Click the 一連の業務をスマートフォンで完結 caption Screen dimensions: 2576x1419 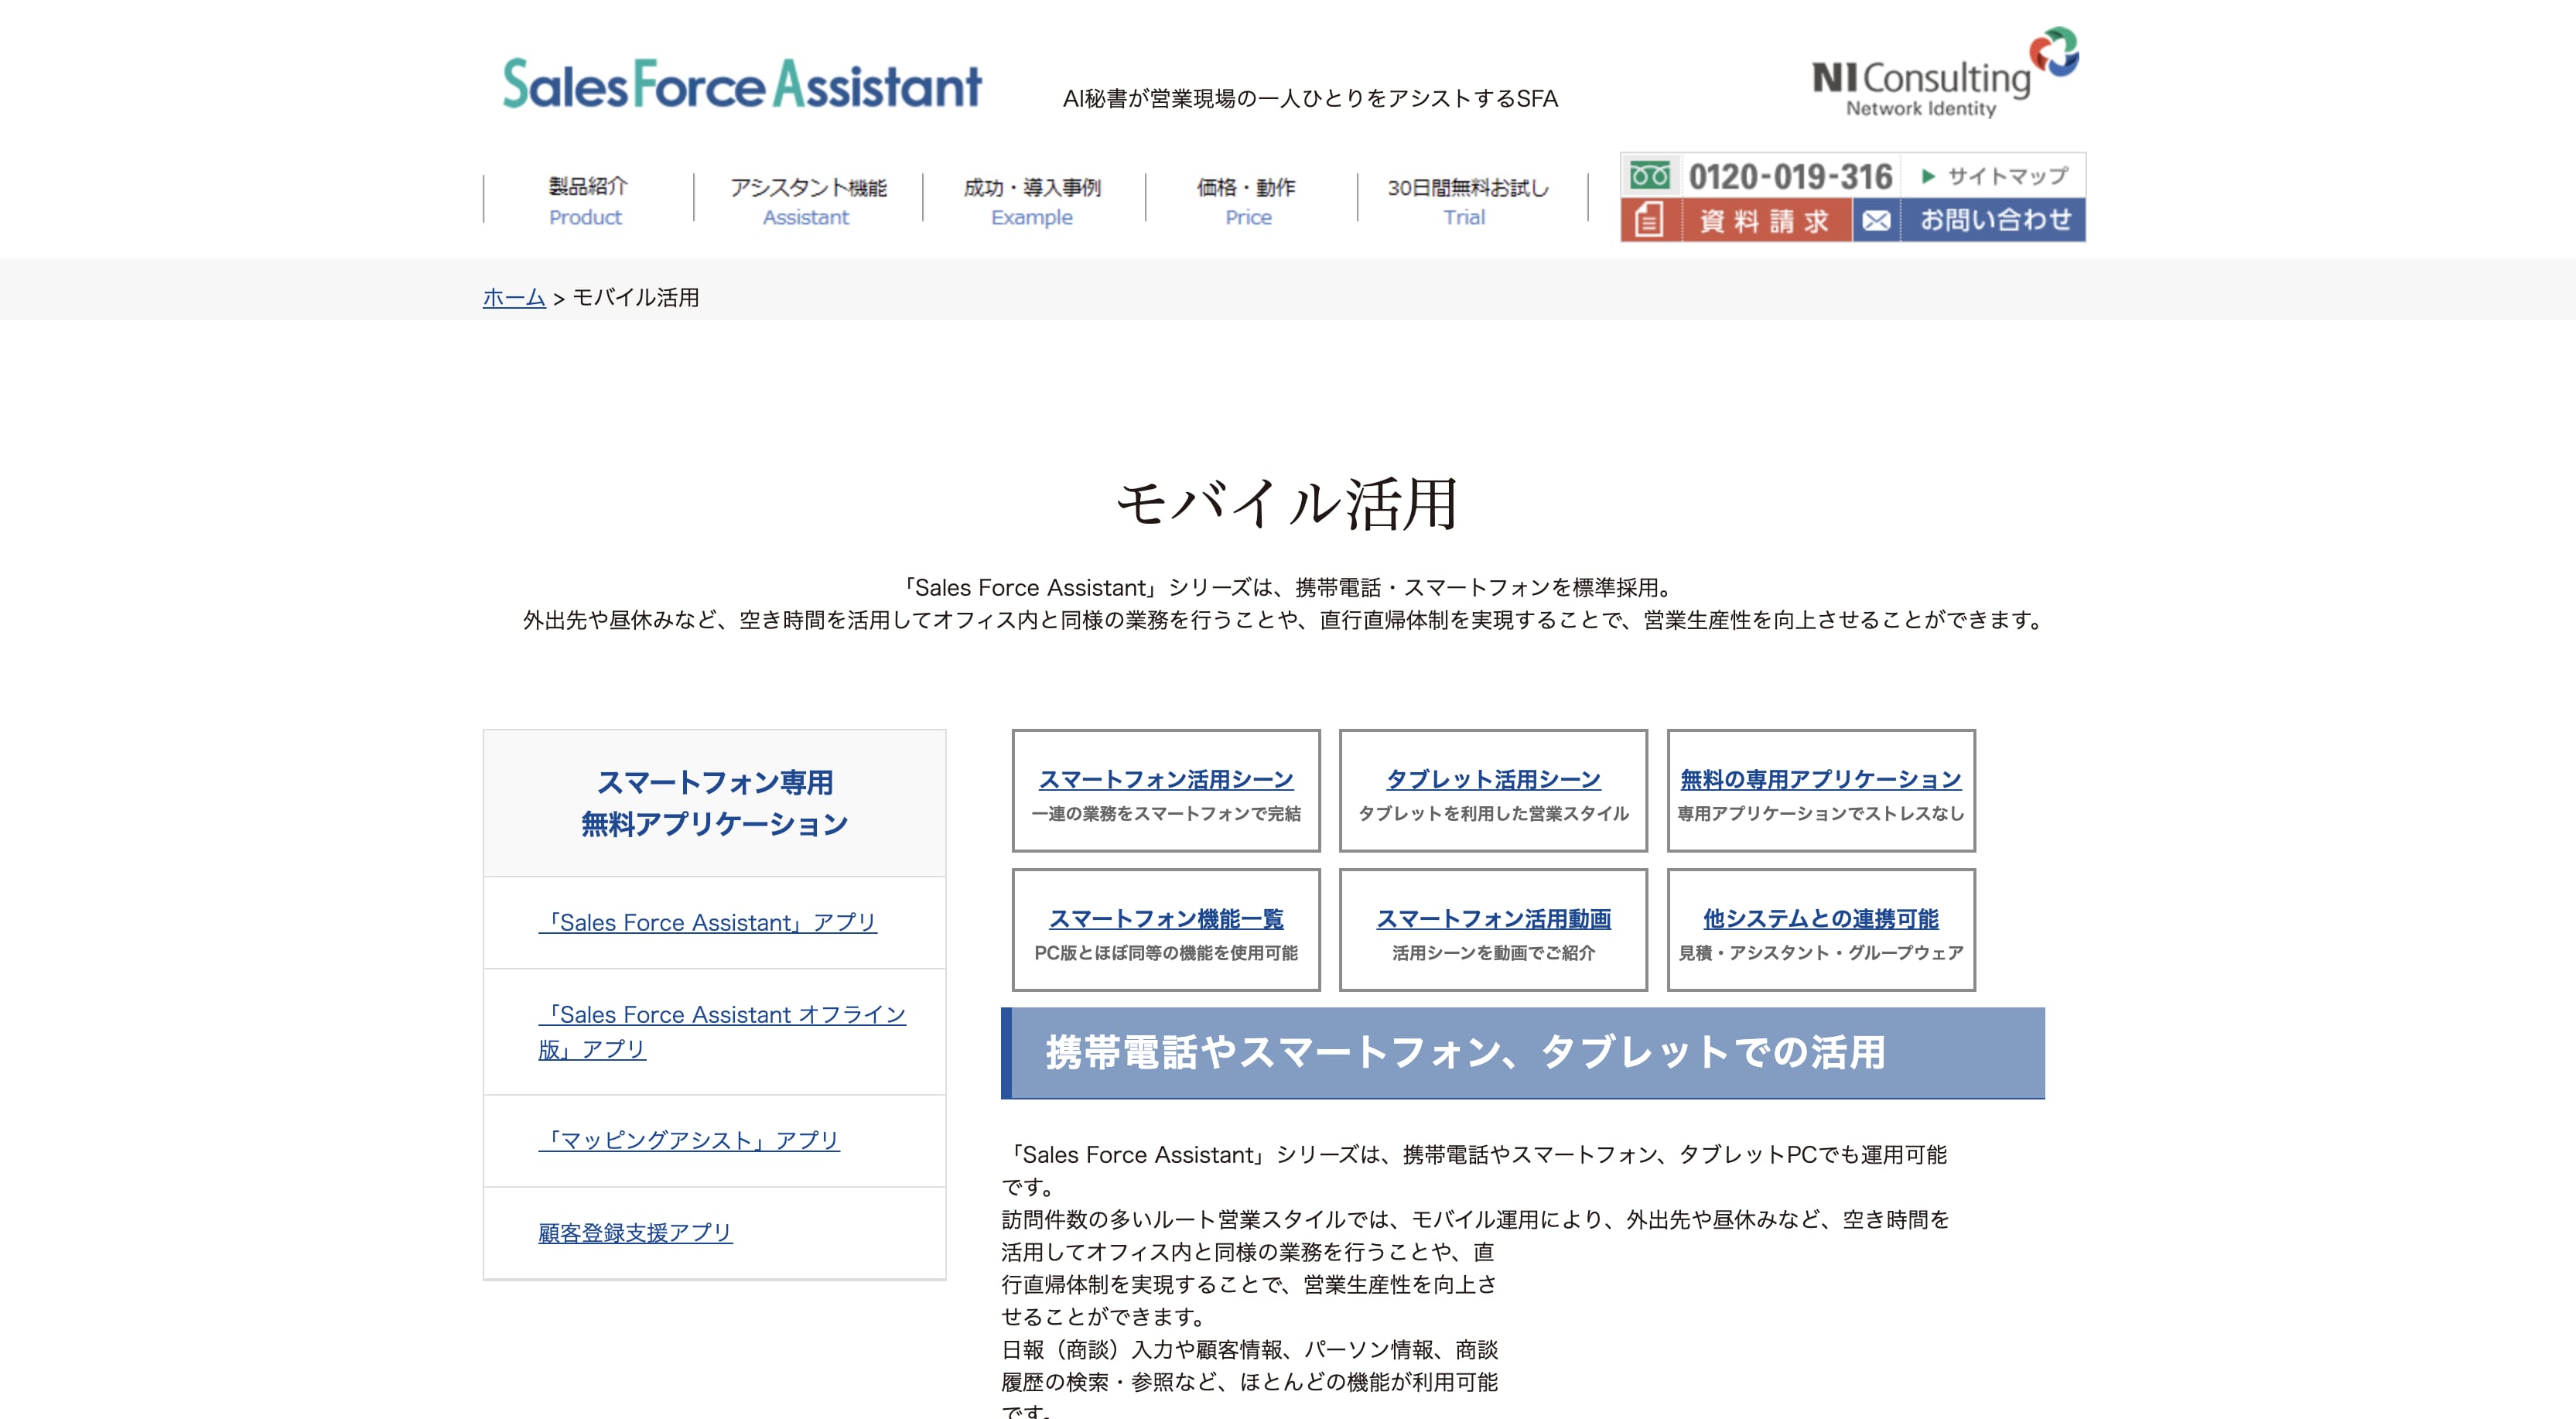coord(1166,814)
